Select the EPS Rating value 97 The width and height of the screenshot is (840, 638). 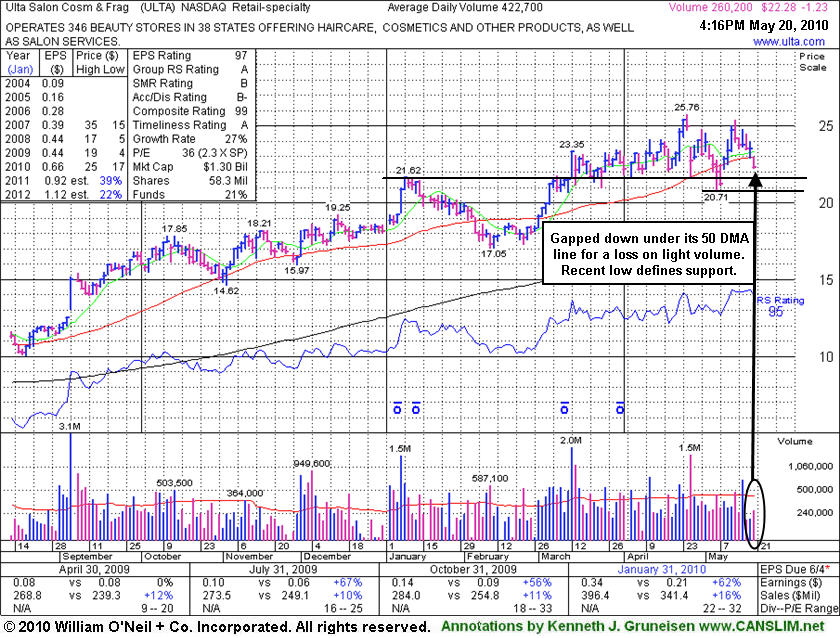(241, 55)
